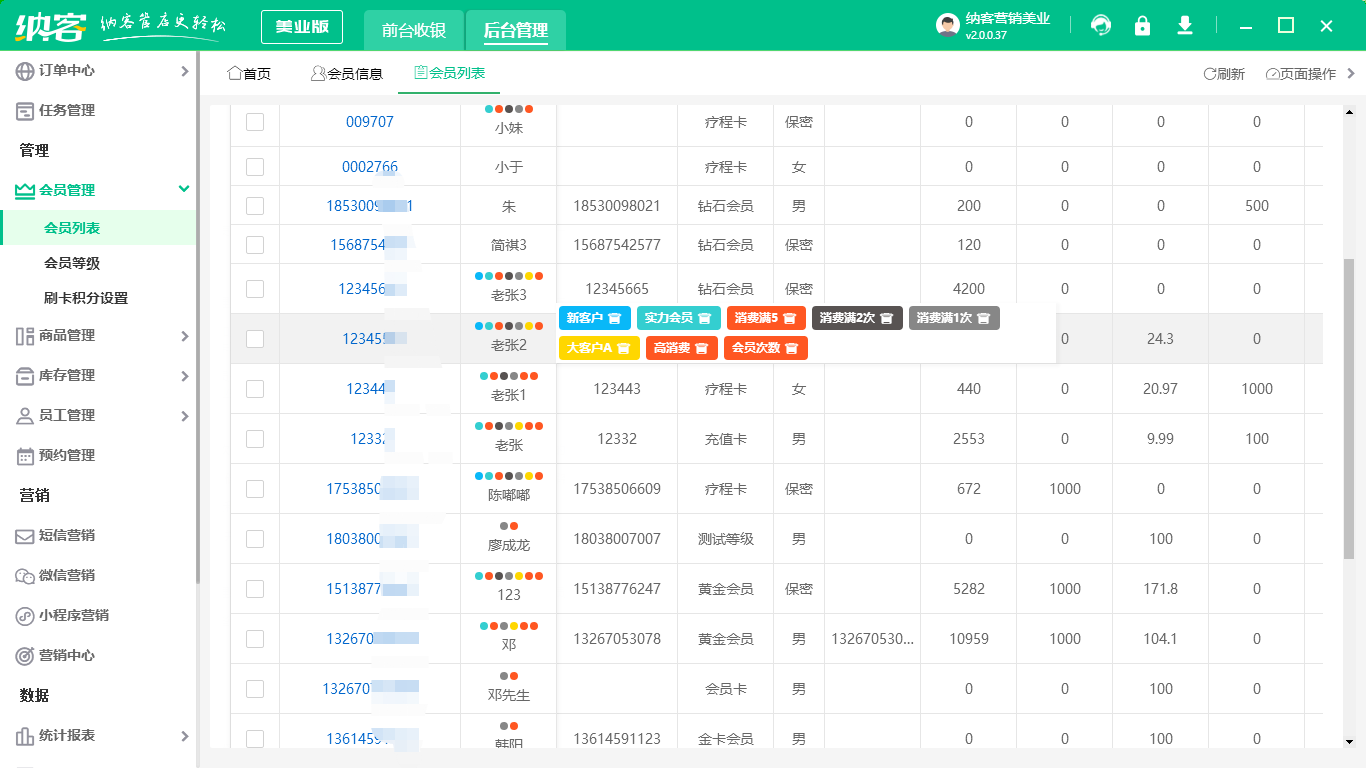This screenshot has height=768, width=1366.
Task: Delete the 会员次数 tag via trash icon
Action: point(791,348)
